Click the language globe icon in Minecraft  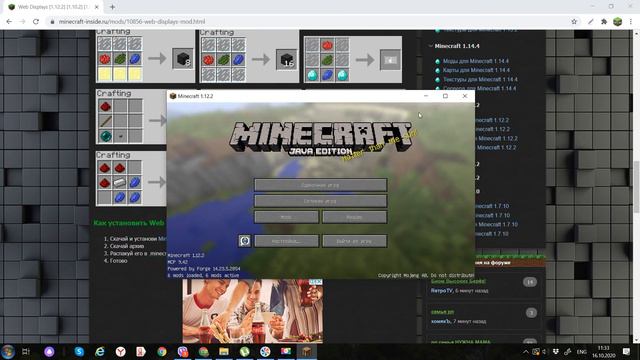[x=244, y=241]
